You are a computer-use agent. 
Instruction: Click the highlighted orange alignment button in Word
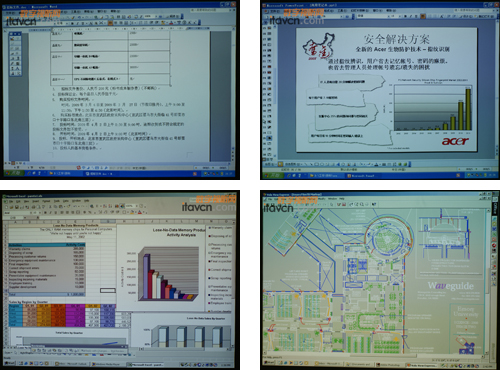pos(110,23)
